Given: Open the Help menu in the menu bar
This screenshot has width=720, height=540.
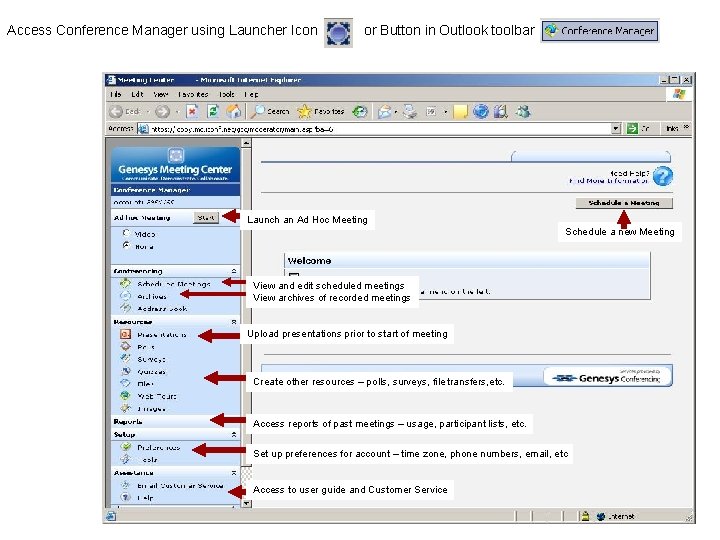Looking at the screenshot, I should tap(251, 94).
